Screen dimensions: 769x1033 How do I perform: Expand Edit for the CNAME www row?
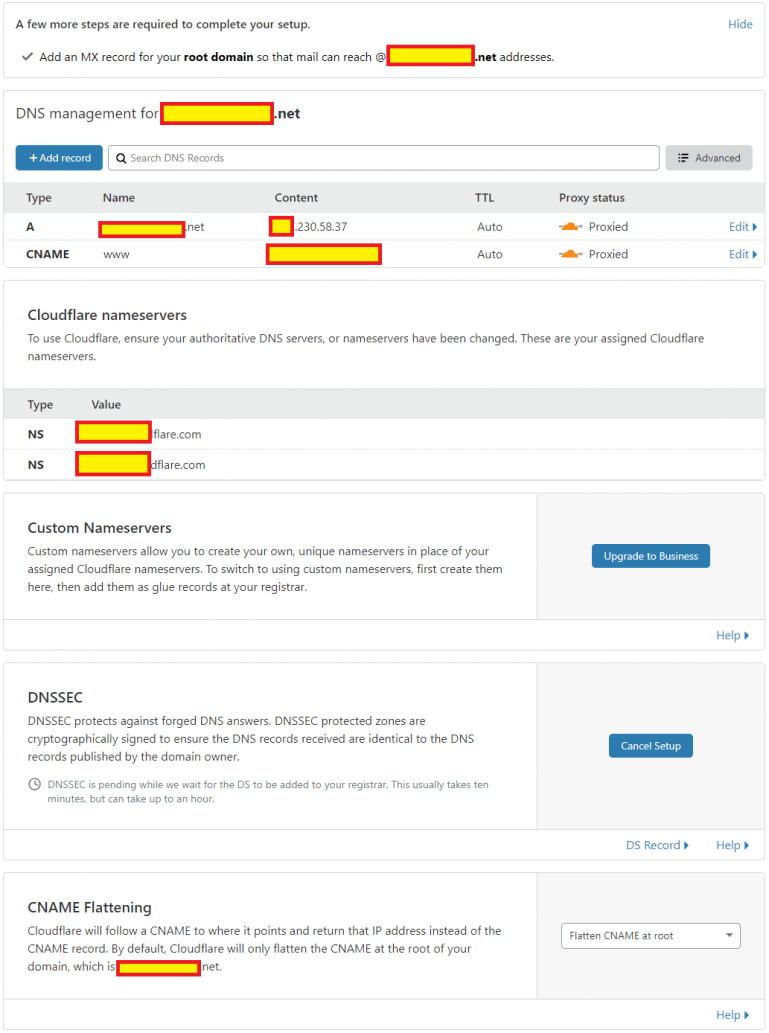tap(742, 255)
